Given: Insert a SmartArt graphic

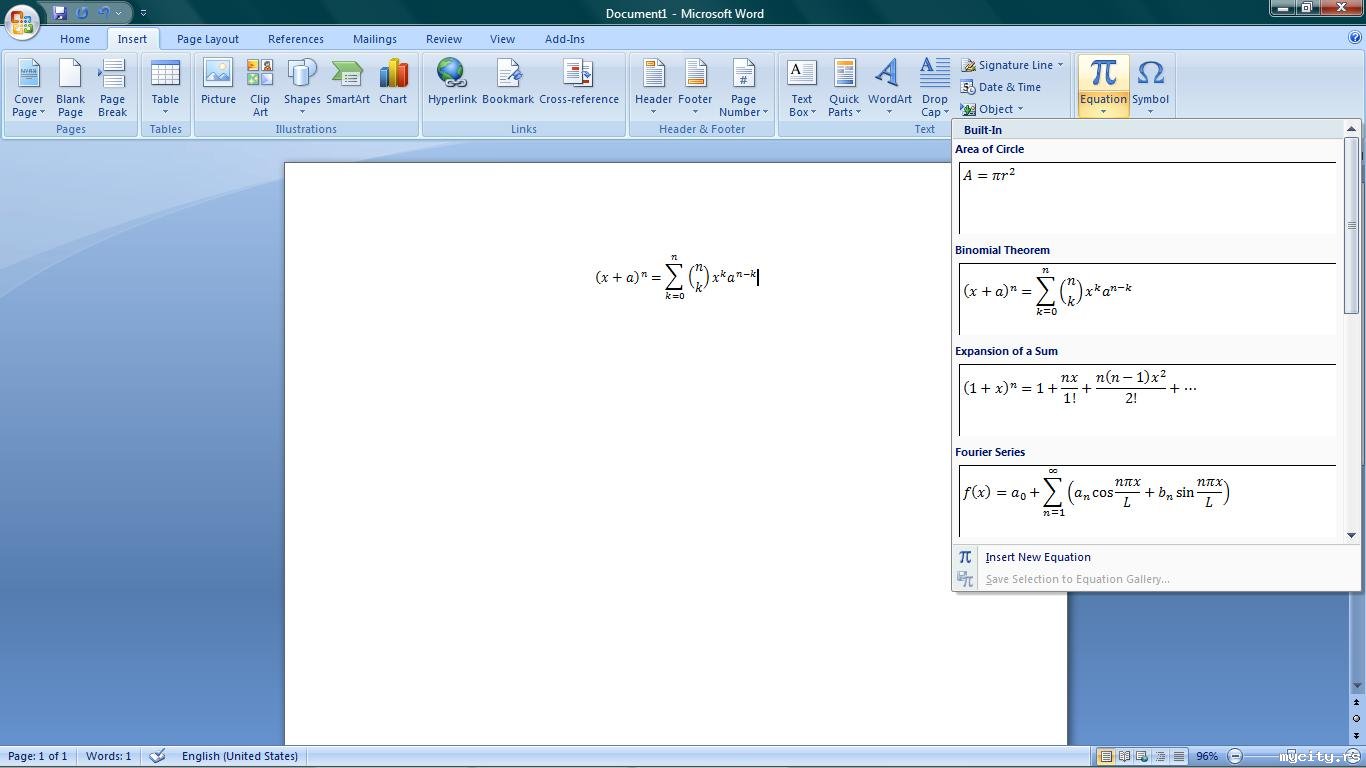Looking at the screenshot, I should pos(347,83).
